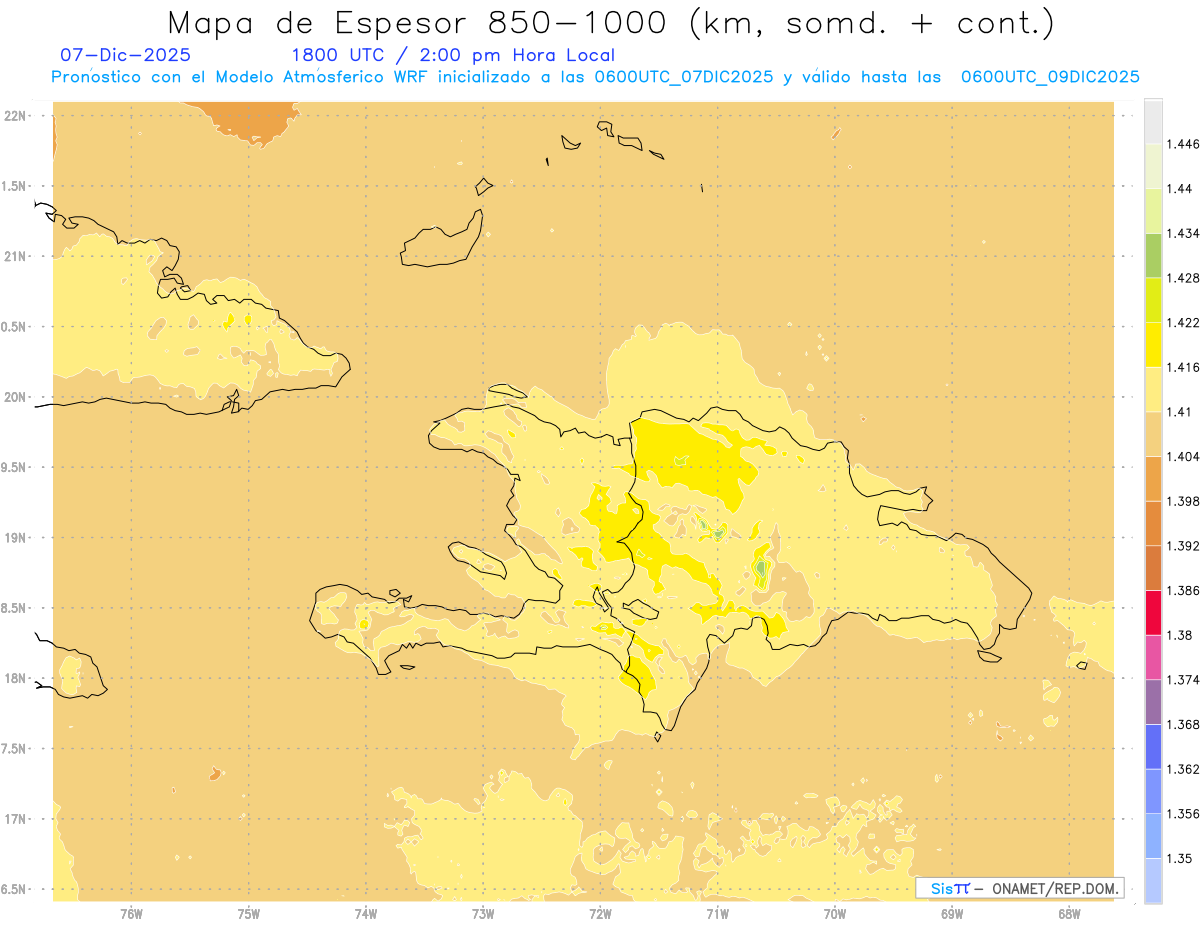Viewport: 1200px width, 927px height.
Task: Click the 68W longitude label
Action: [1069, 913]
